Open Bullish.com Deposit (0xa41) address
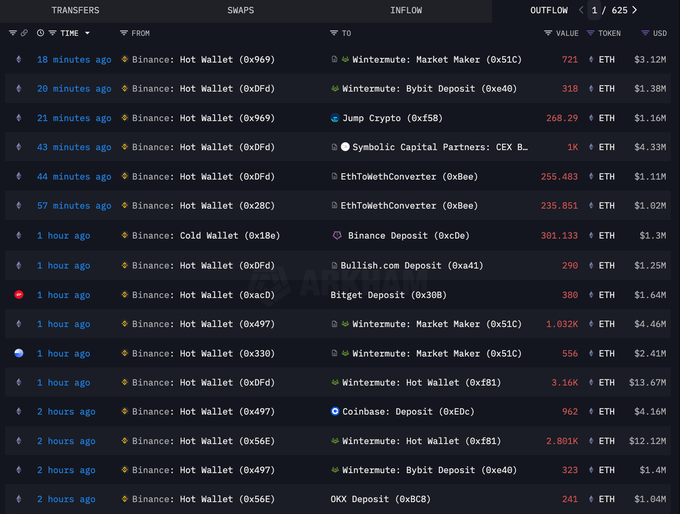This screenshot has height=514, width=680. coord(412,265)
